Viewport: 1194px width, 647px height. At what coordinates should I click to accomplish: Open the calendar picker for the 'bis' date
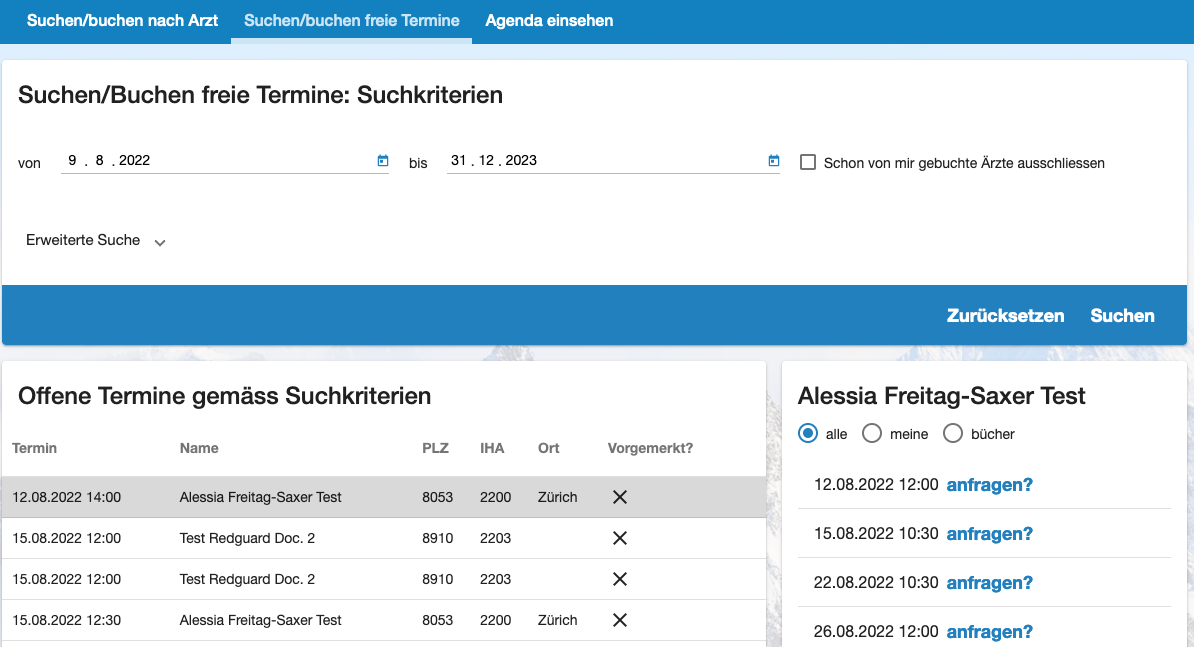tap(772, 160)
